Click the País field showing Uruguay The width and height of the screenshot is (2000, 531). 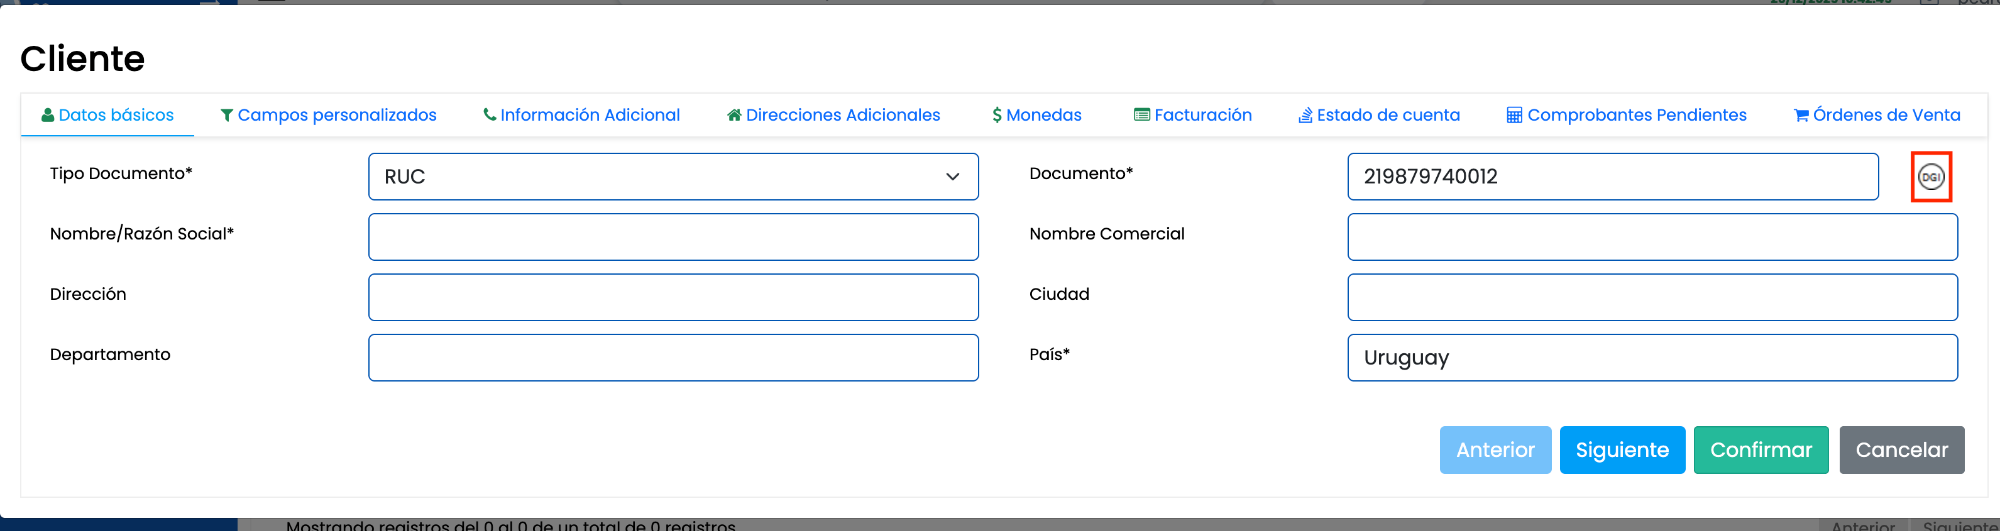click(1652, 357)
